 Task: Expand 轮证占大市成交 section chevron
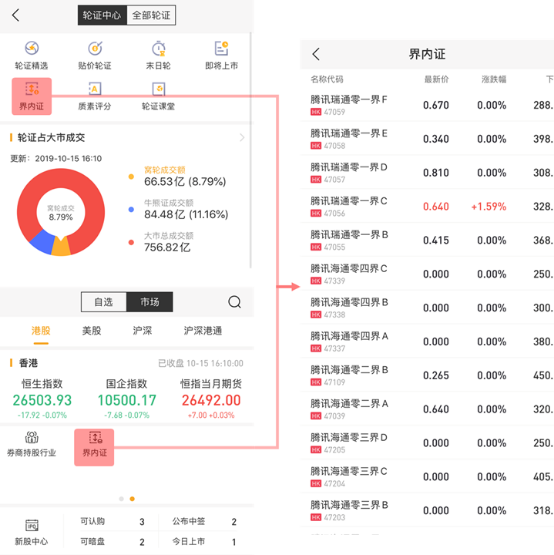(242, 137)
